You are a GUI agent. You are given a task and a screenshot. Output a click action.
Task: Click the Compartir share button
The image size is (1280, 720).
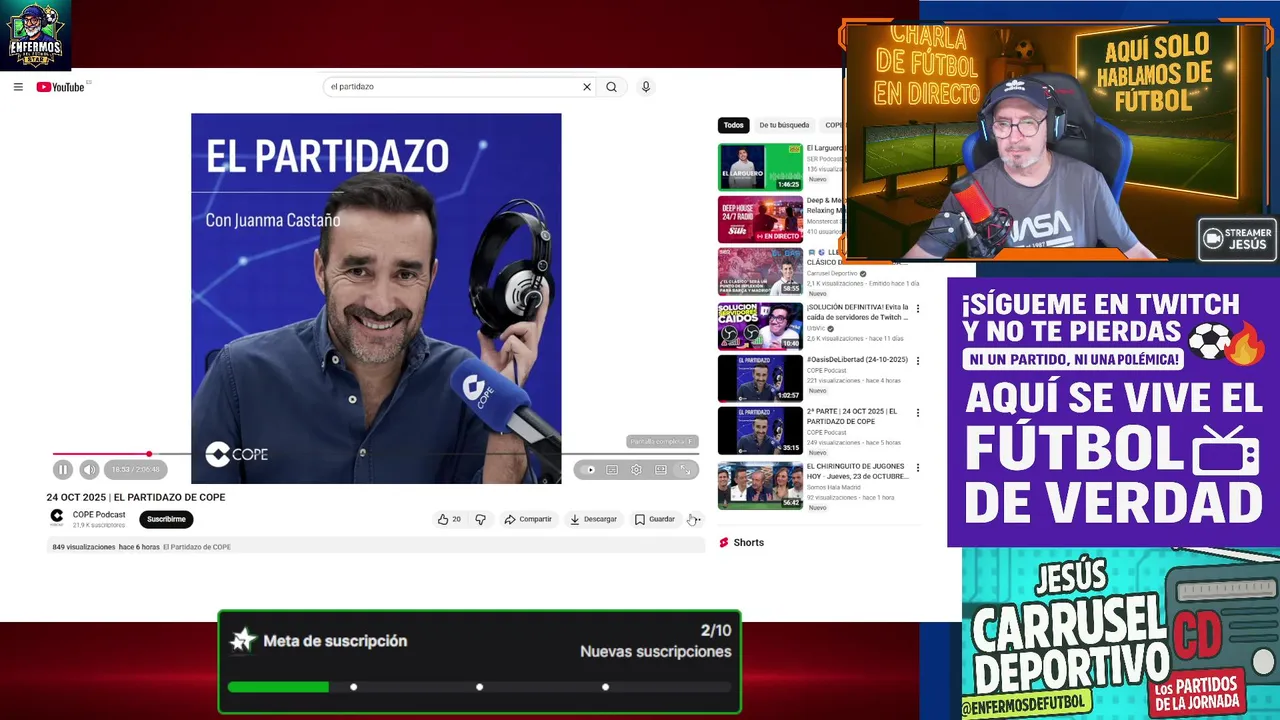click(528, 519)
